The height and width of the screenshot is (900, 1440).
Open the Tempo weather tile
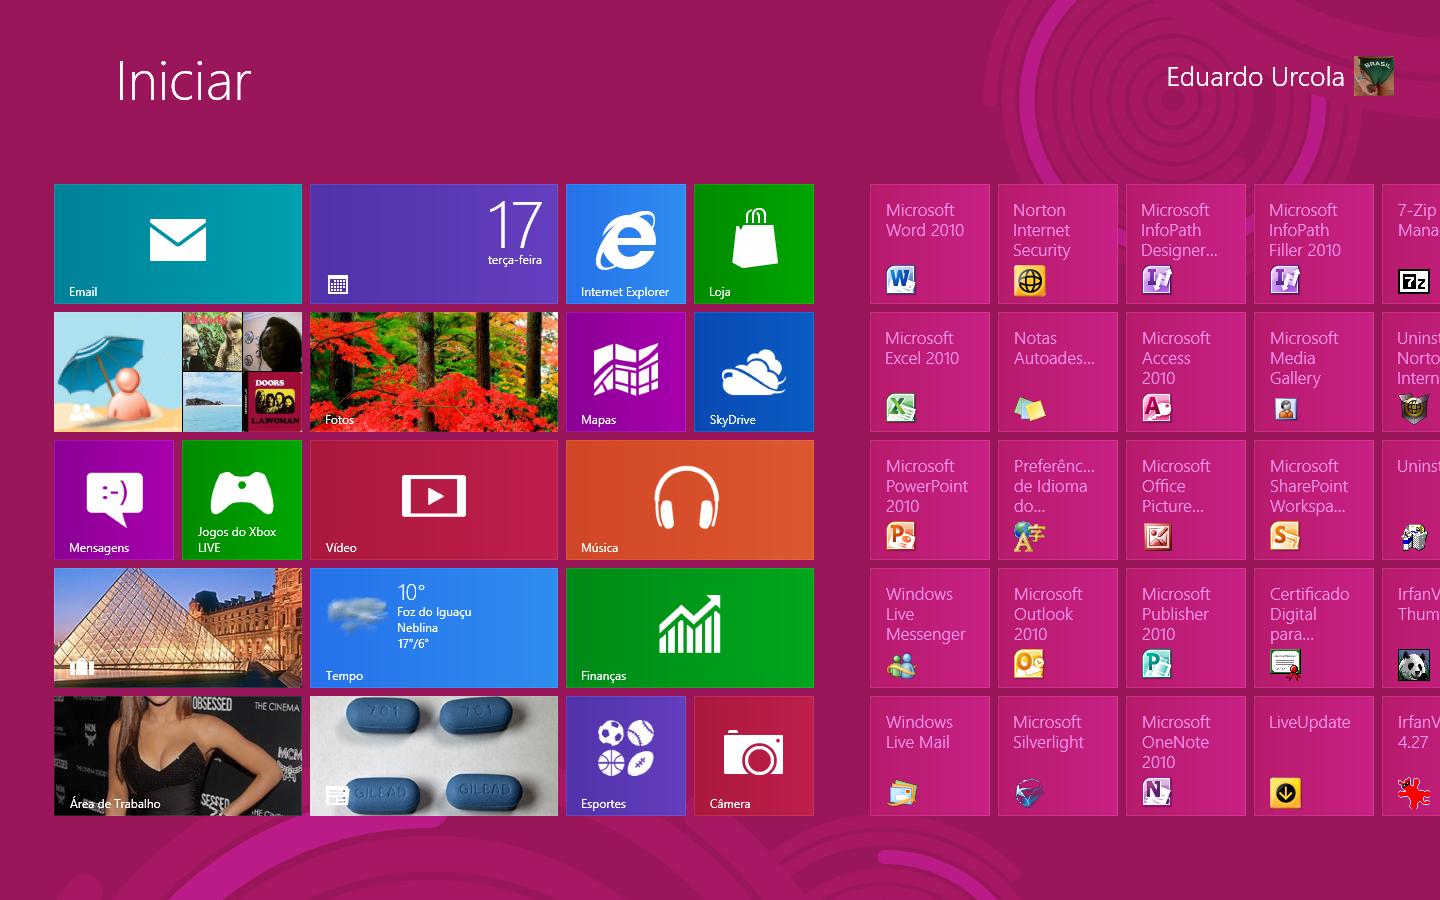click(x=433, y=627)
